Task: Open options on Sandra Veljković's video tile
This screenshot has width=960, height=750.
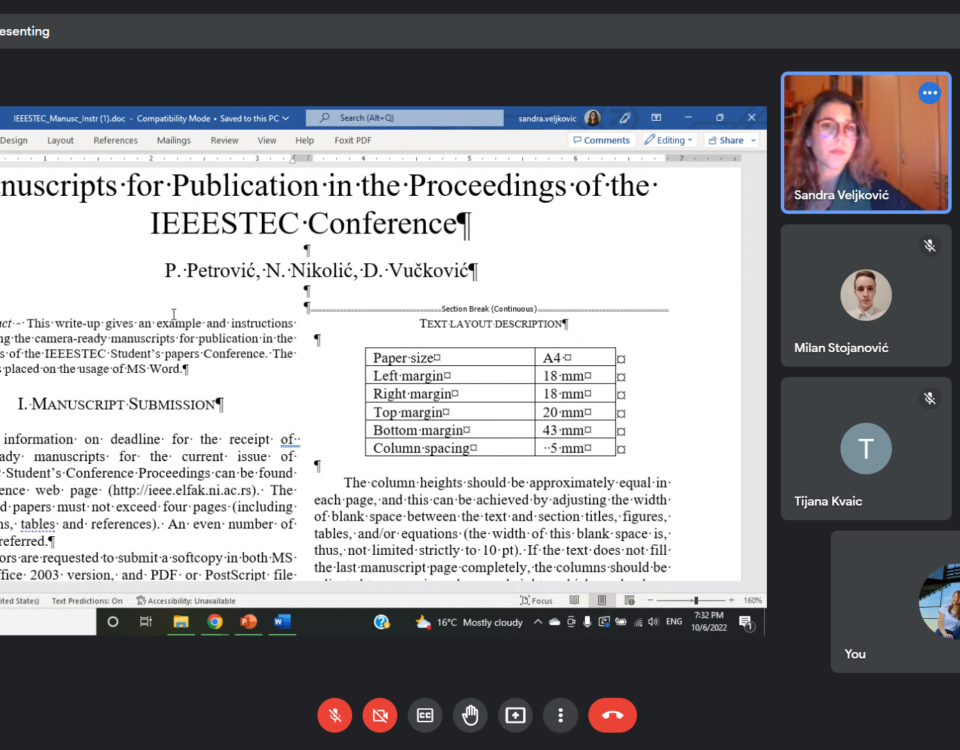Action: click(x=930, y=93)
